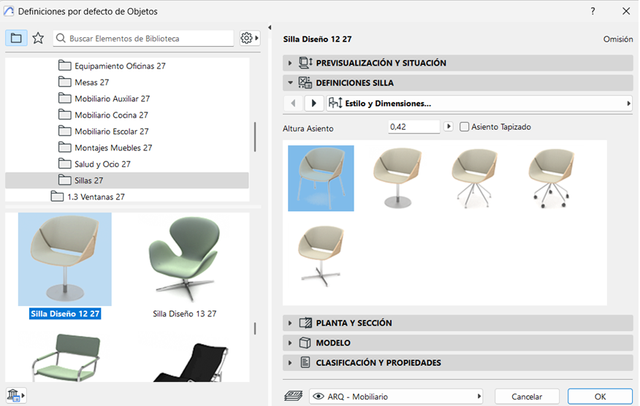The width and height of the screenshot is (640, 406).
Task: Select the green armchair library thumbnail
Action: pyautogui.click(x=65, y=357)
